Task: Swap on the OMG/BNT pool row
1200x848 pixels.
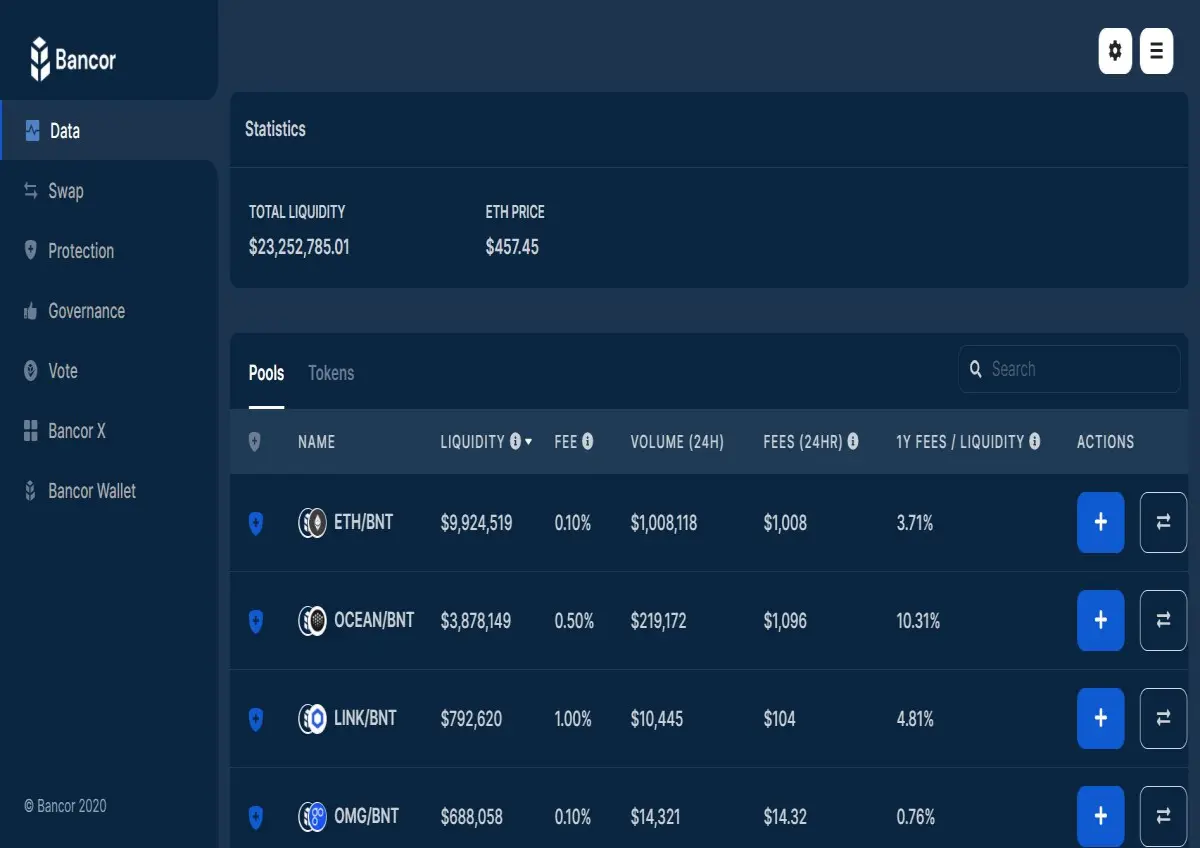Action: coord(1163,816)
